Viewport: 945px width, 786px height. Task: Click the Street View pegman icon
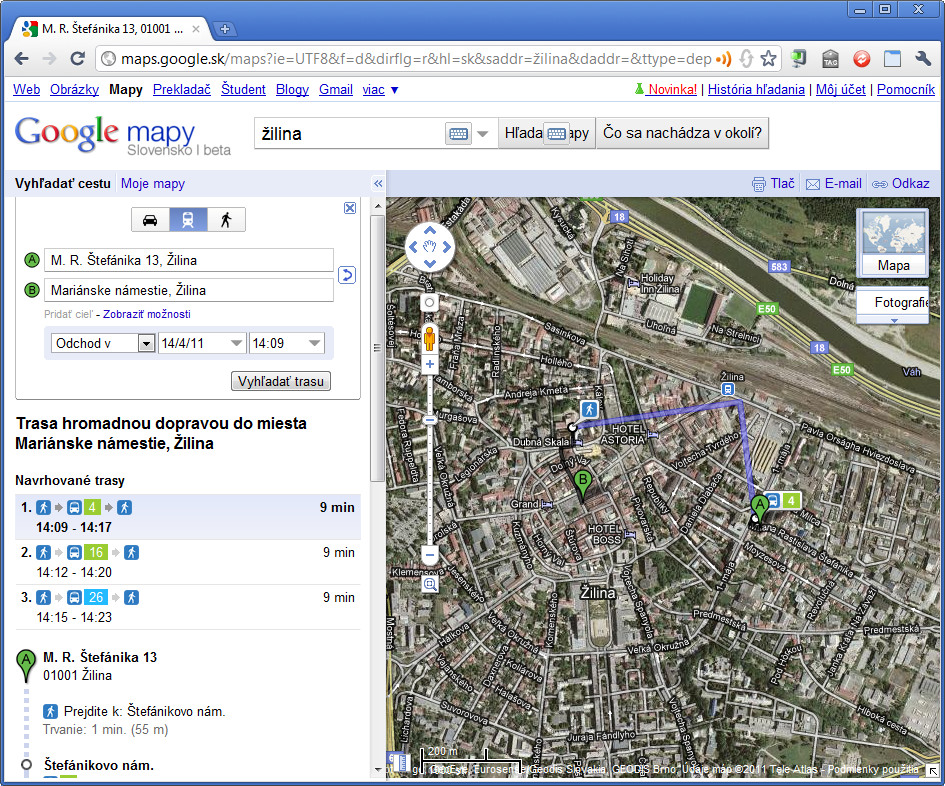coord(430,337)
